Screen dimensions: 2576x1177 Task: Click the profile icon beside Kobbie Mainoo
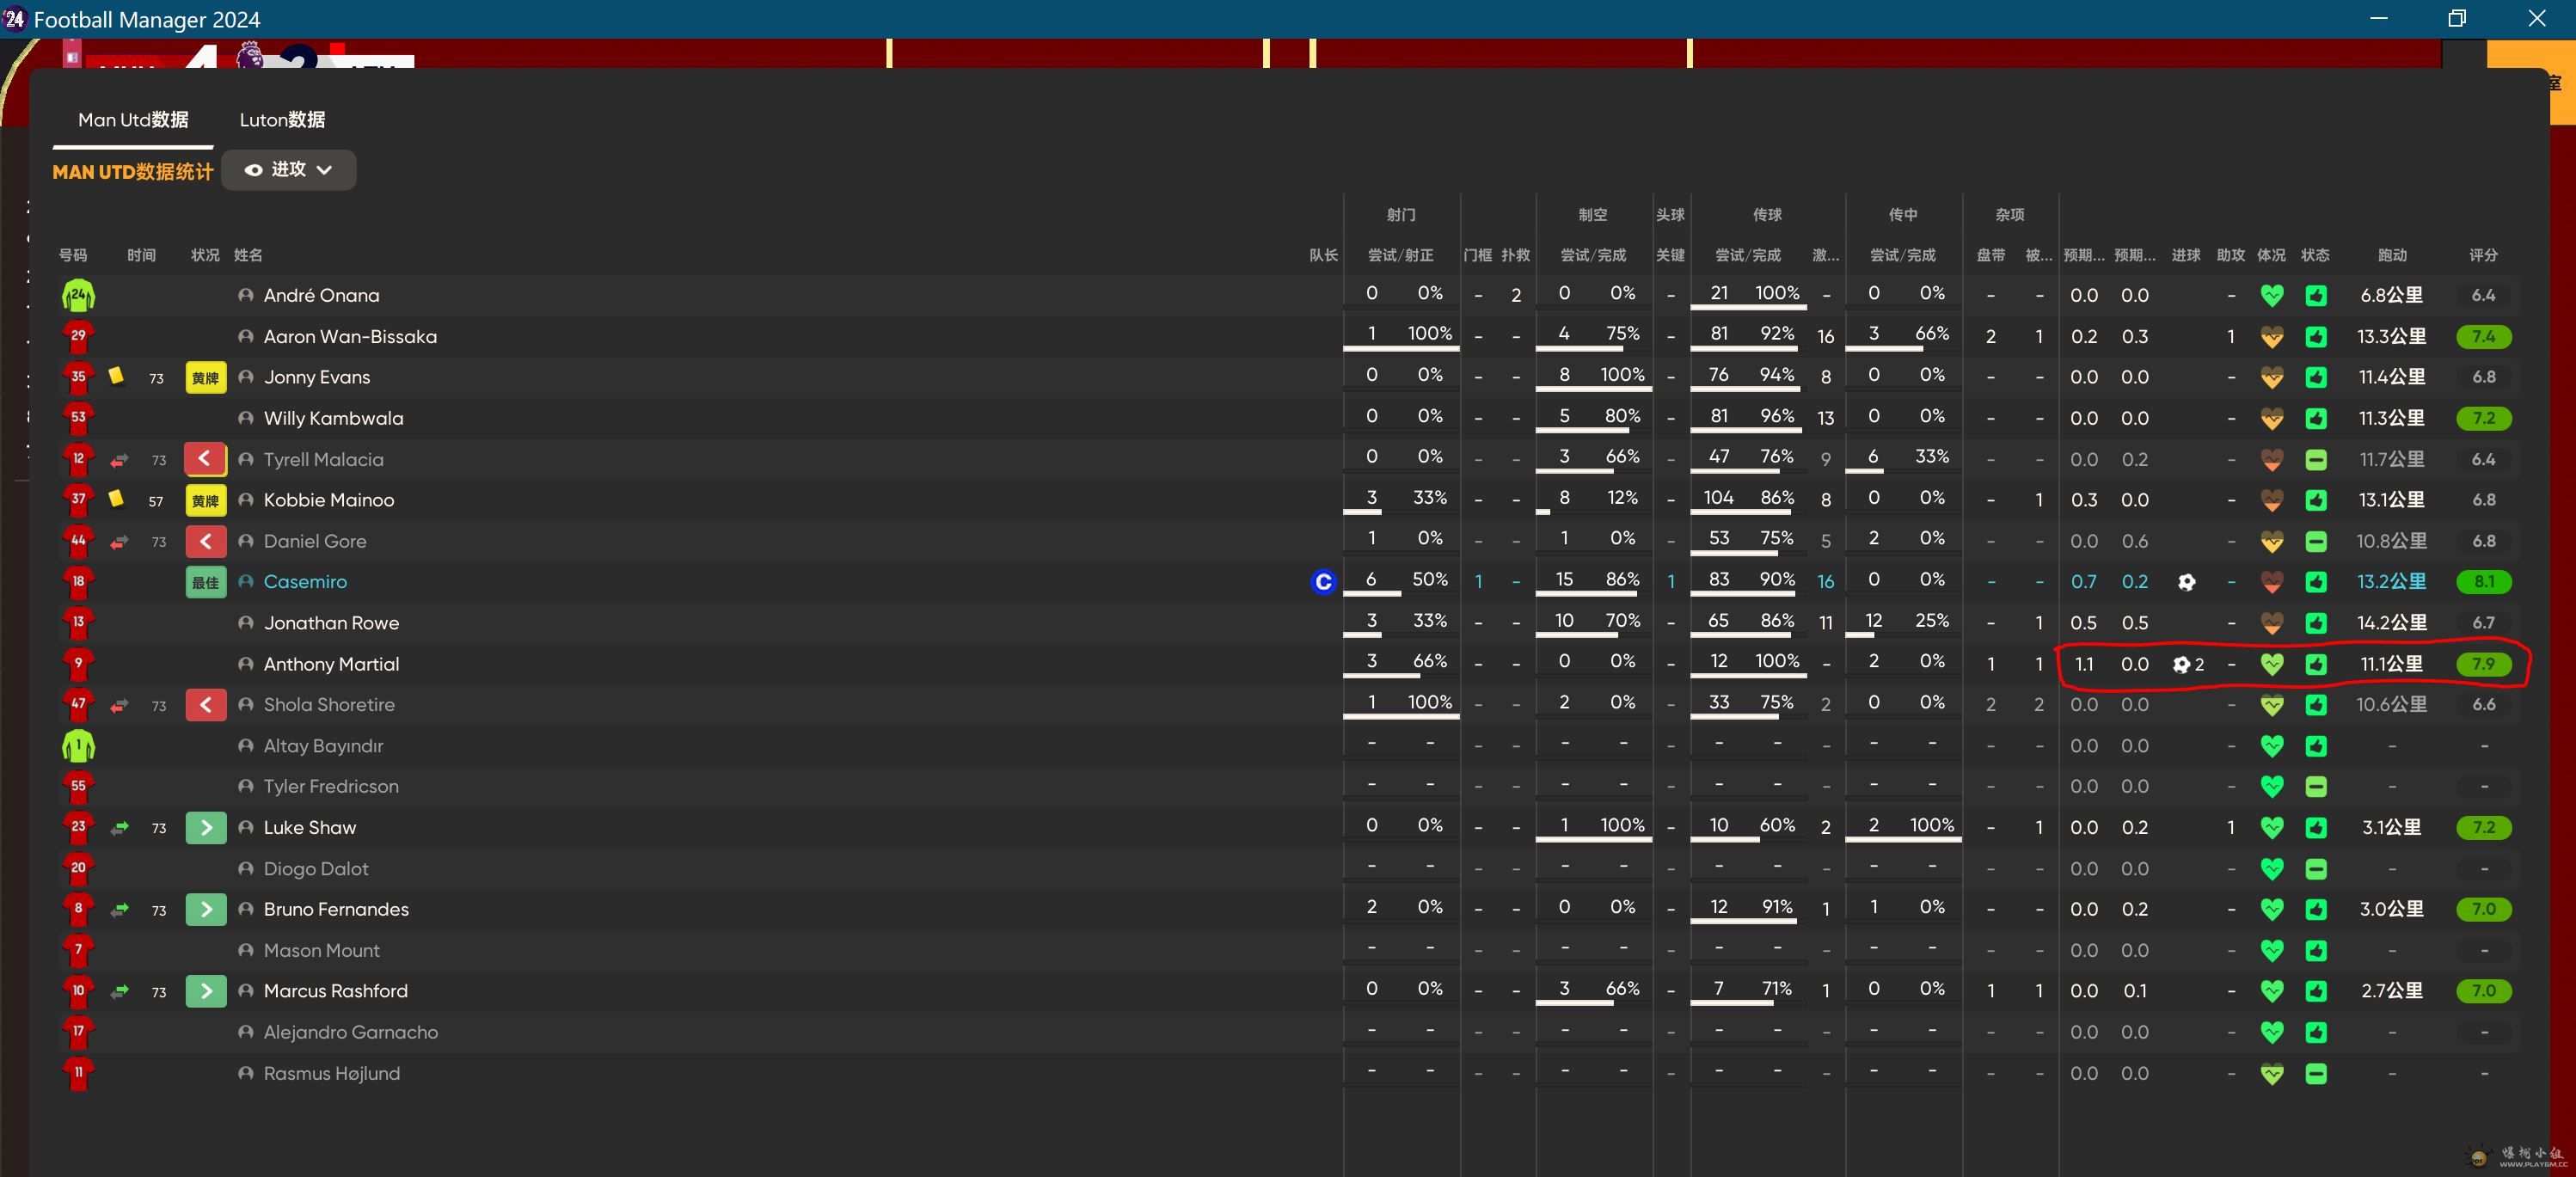coord(246,500)
